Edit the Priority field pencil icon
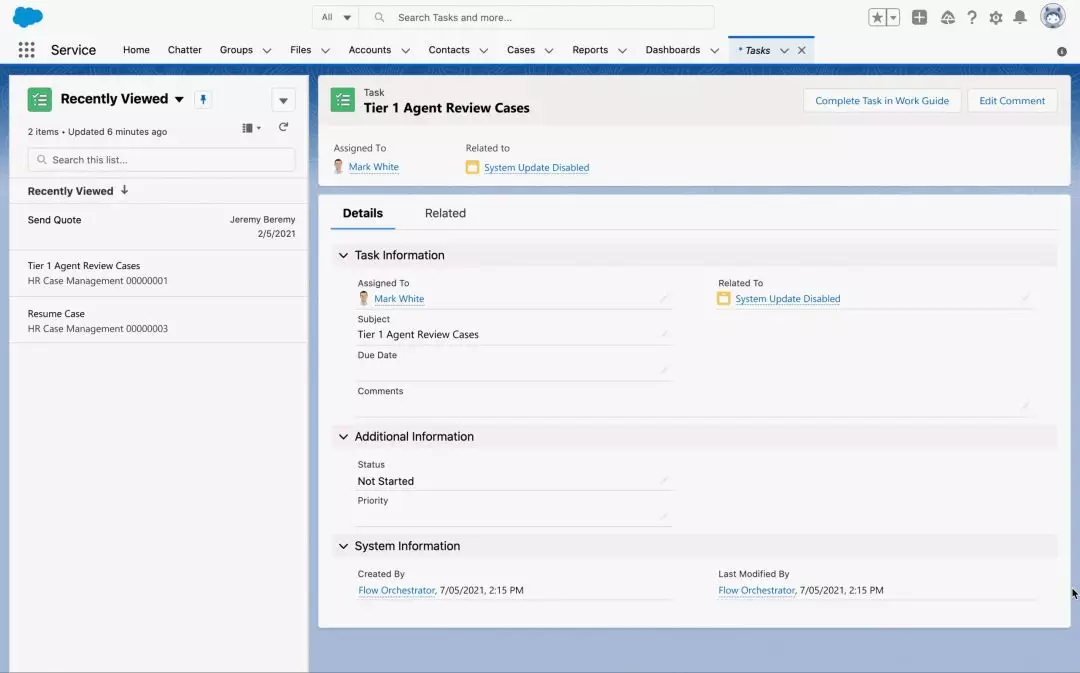Screen dimensions: 1080x673 [663, 516]
